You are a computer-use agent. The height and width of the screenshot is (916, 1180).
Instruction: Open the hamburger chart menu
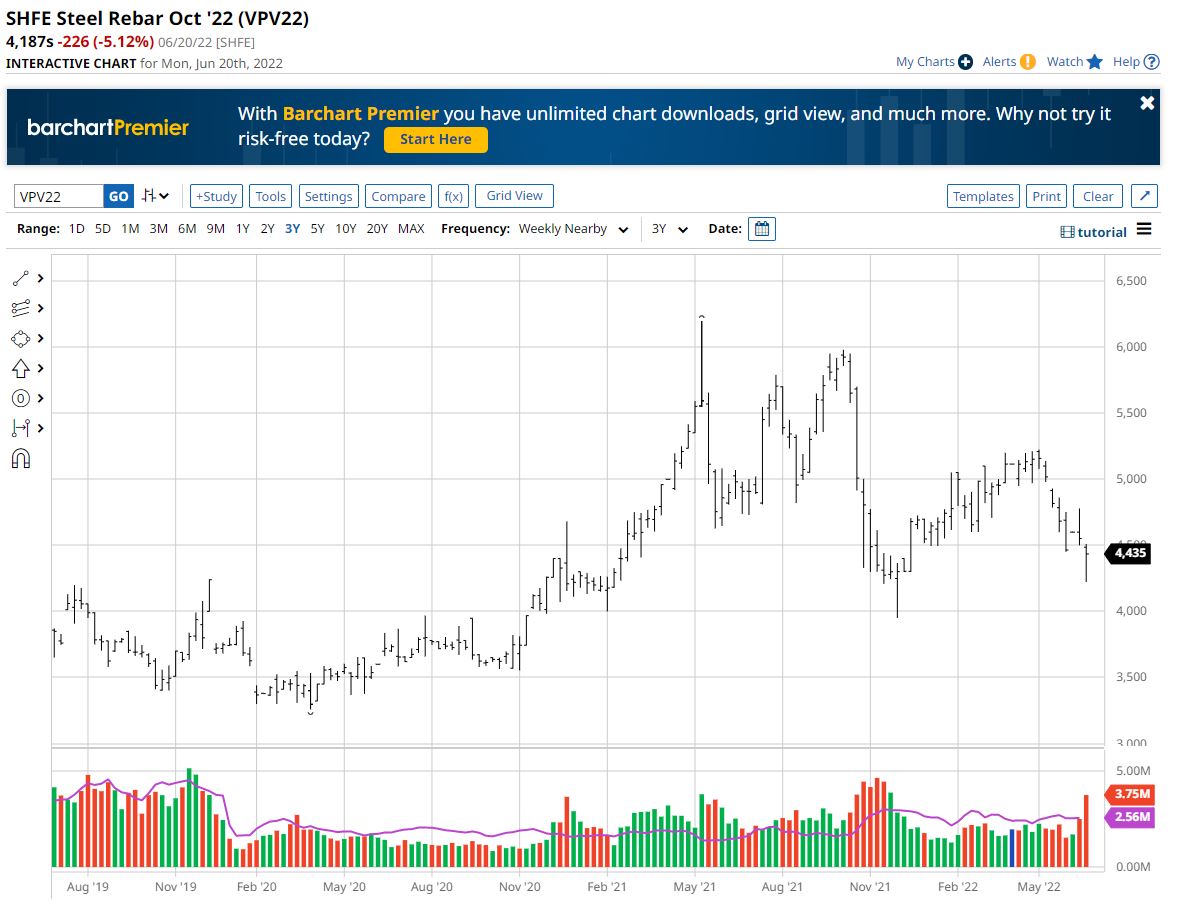coord(1144,230)
